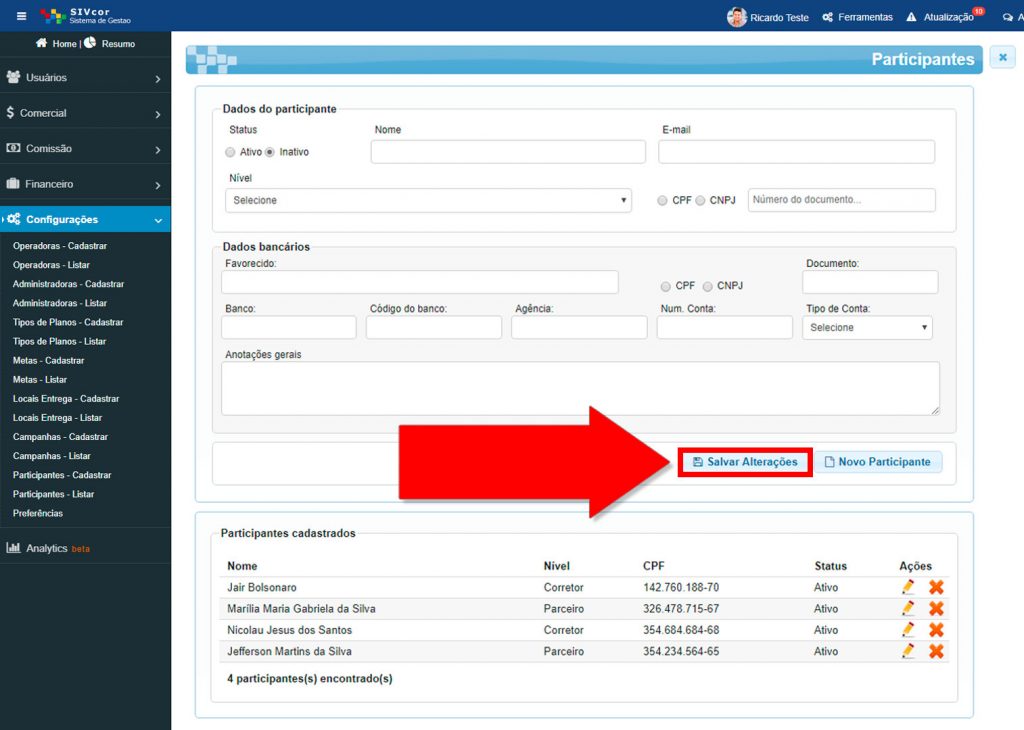
Task: Delete Nicolau Jesus dos Santos entry
Action: click(x=936, y=630)
